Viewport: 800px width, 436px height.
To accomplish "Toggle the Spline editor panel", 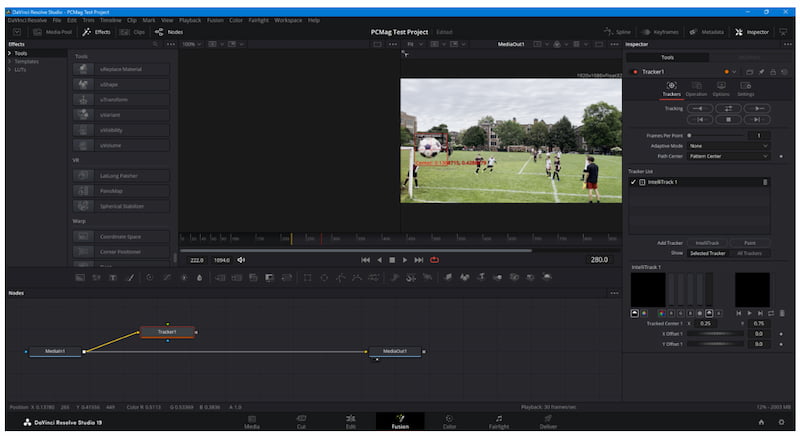I will [617, 32].
